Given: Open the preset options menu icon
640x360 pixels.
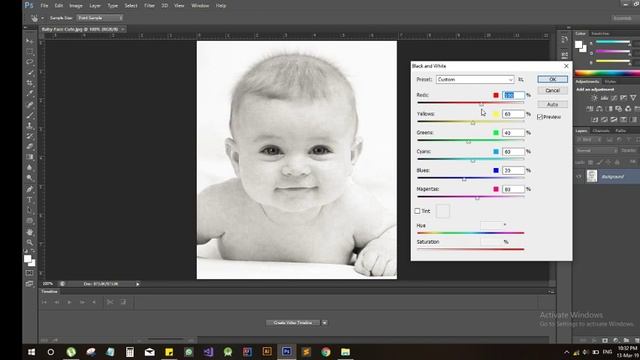Looking at the screenshot, I should (521, 80).
